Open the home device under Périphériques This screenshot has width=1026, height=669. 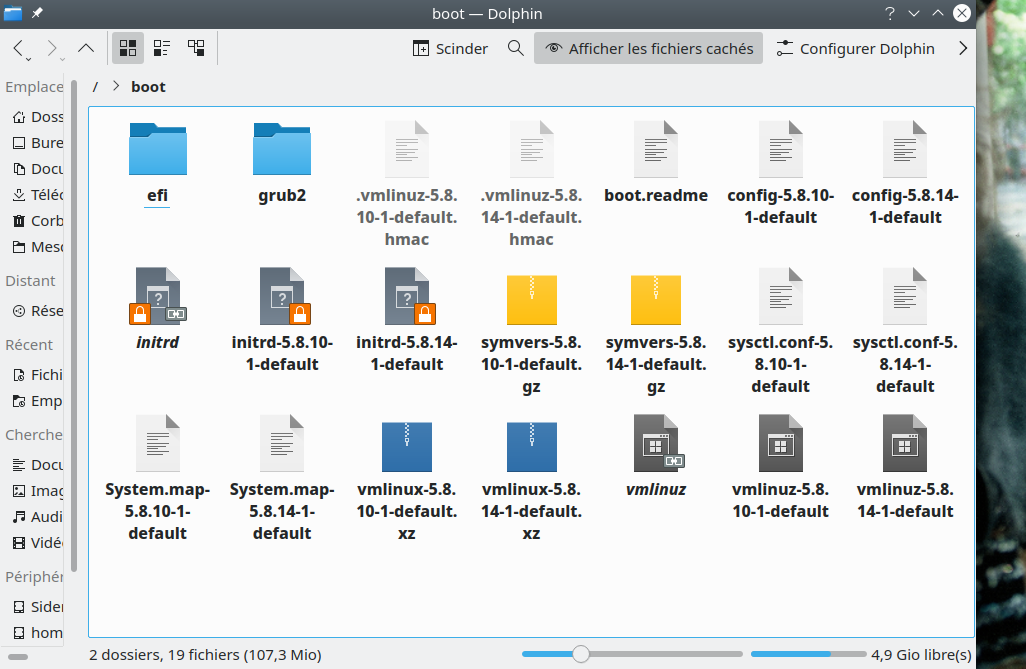coord(37,633)
